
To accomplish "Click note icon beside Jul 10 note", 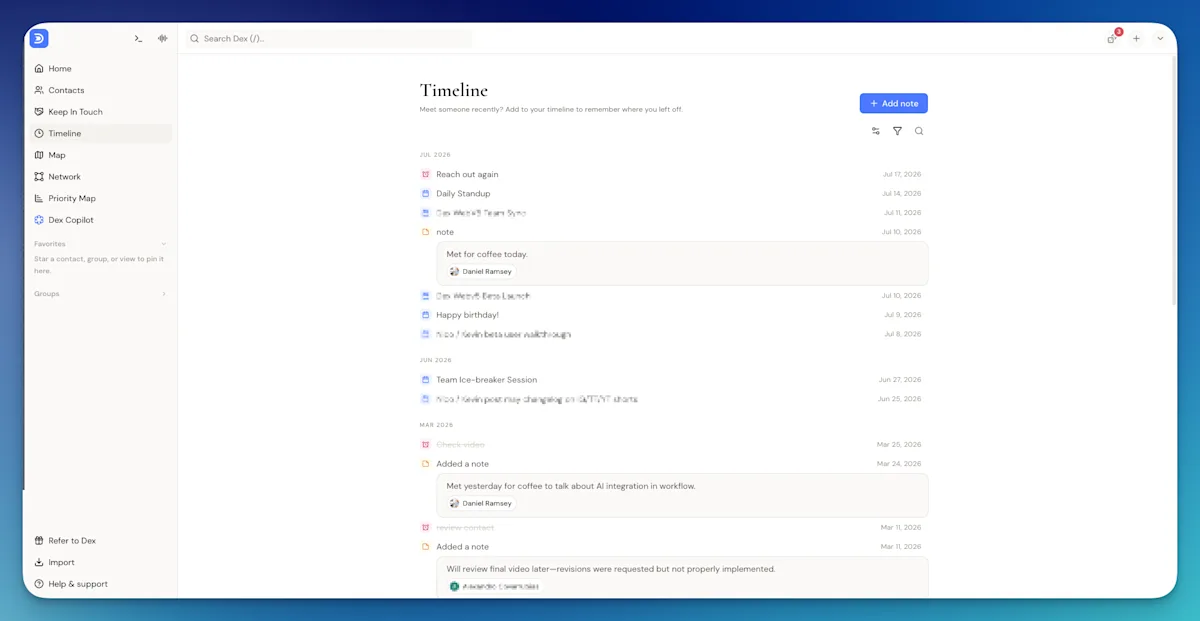I will tap(425, 232).
